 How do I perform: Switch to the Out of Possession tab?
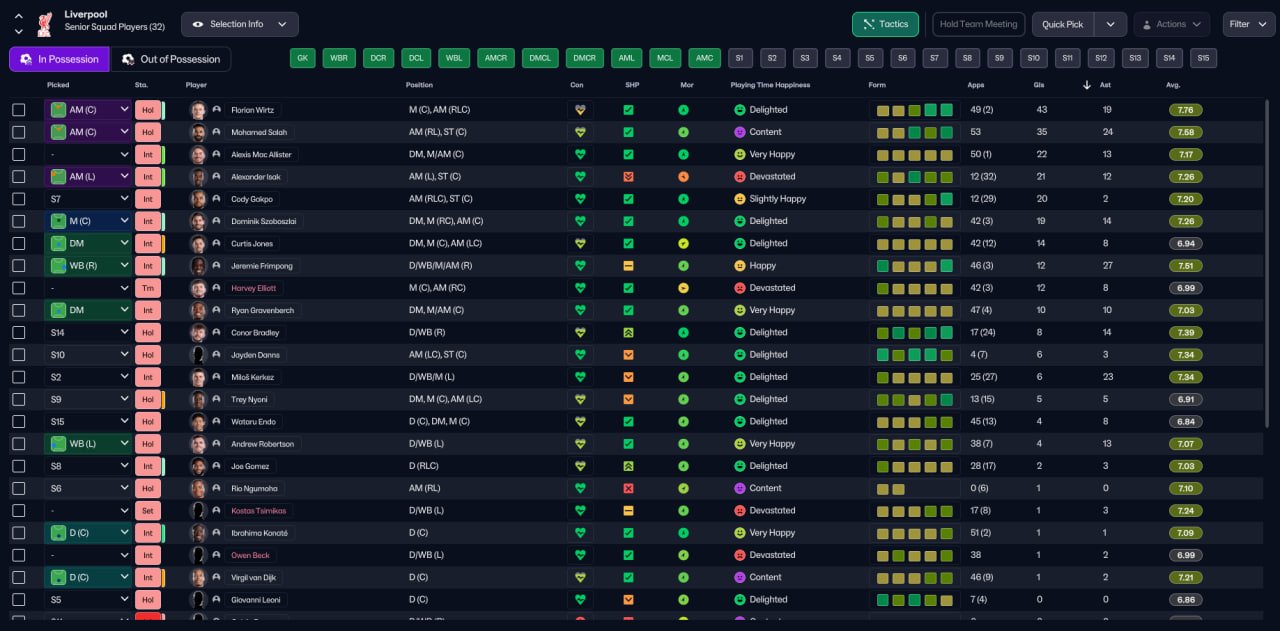171,59
